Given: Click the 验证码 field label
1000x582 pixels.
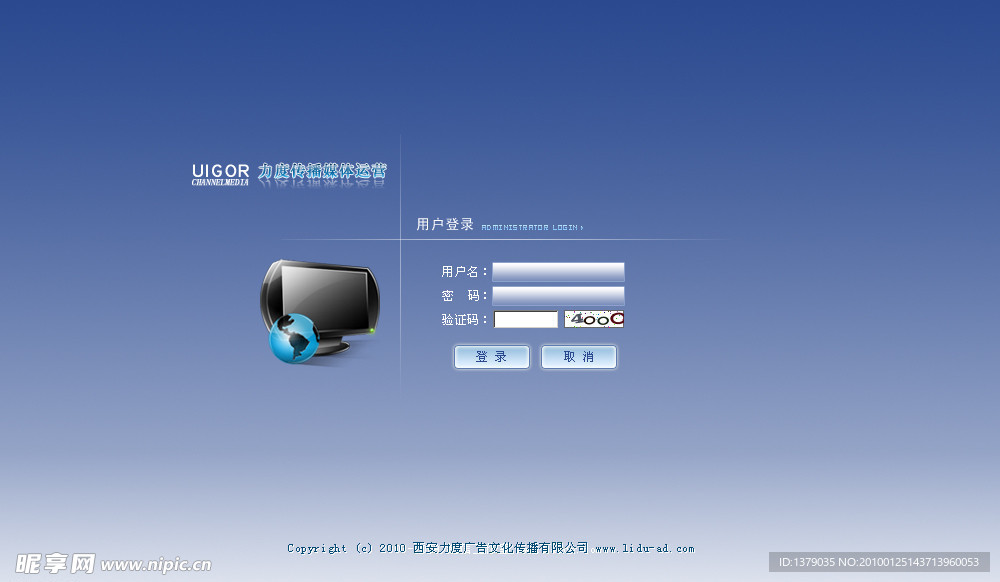Looking at the screenshot, I should pos(464,320).
